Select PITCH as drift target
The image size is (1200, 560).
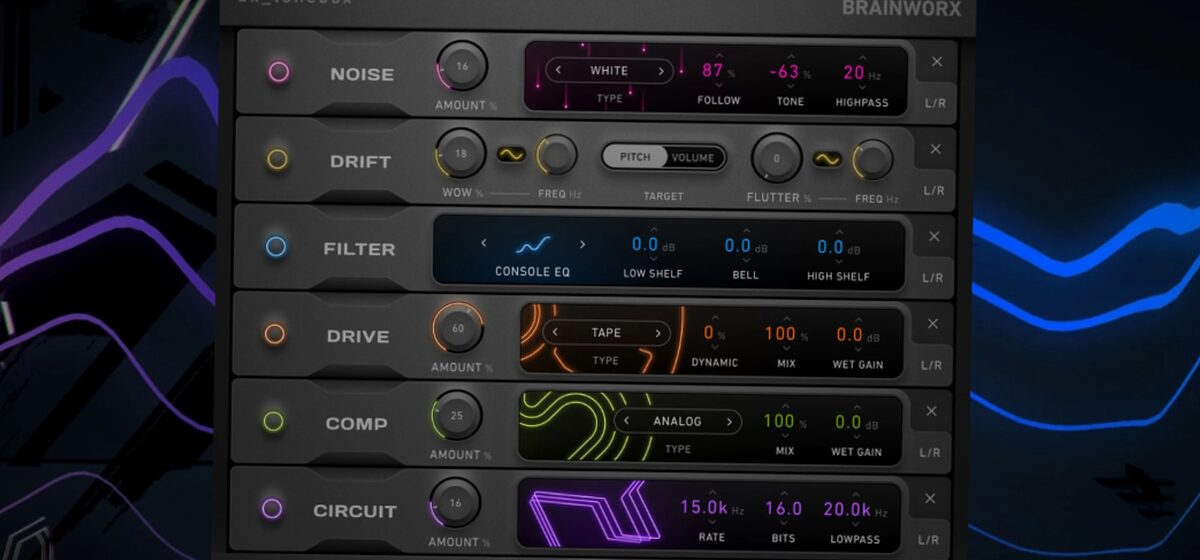coord(635,157)
